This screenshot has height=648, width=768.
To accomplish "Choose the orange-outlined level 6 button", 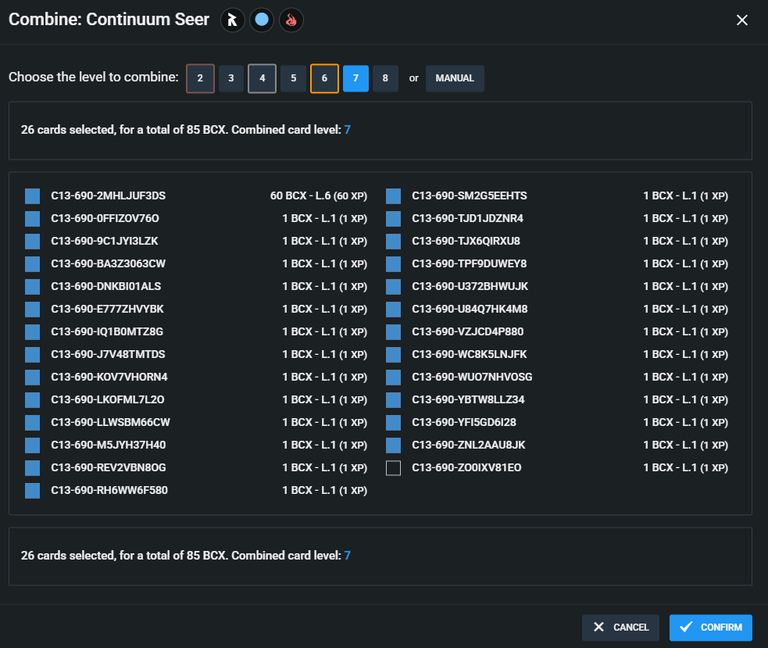I will click(x=324, y=78).
